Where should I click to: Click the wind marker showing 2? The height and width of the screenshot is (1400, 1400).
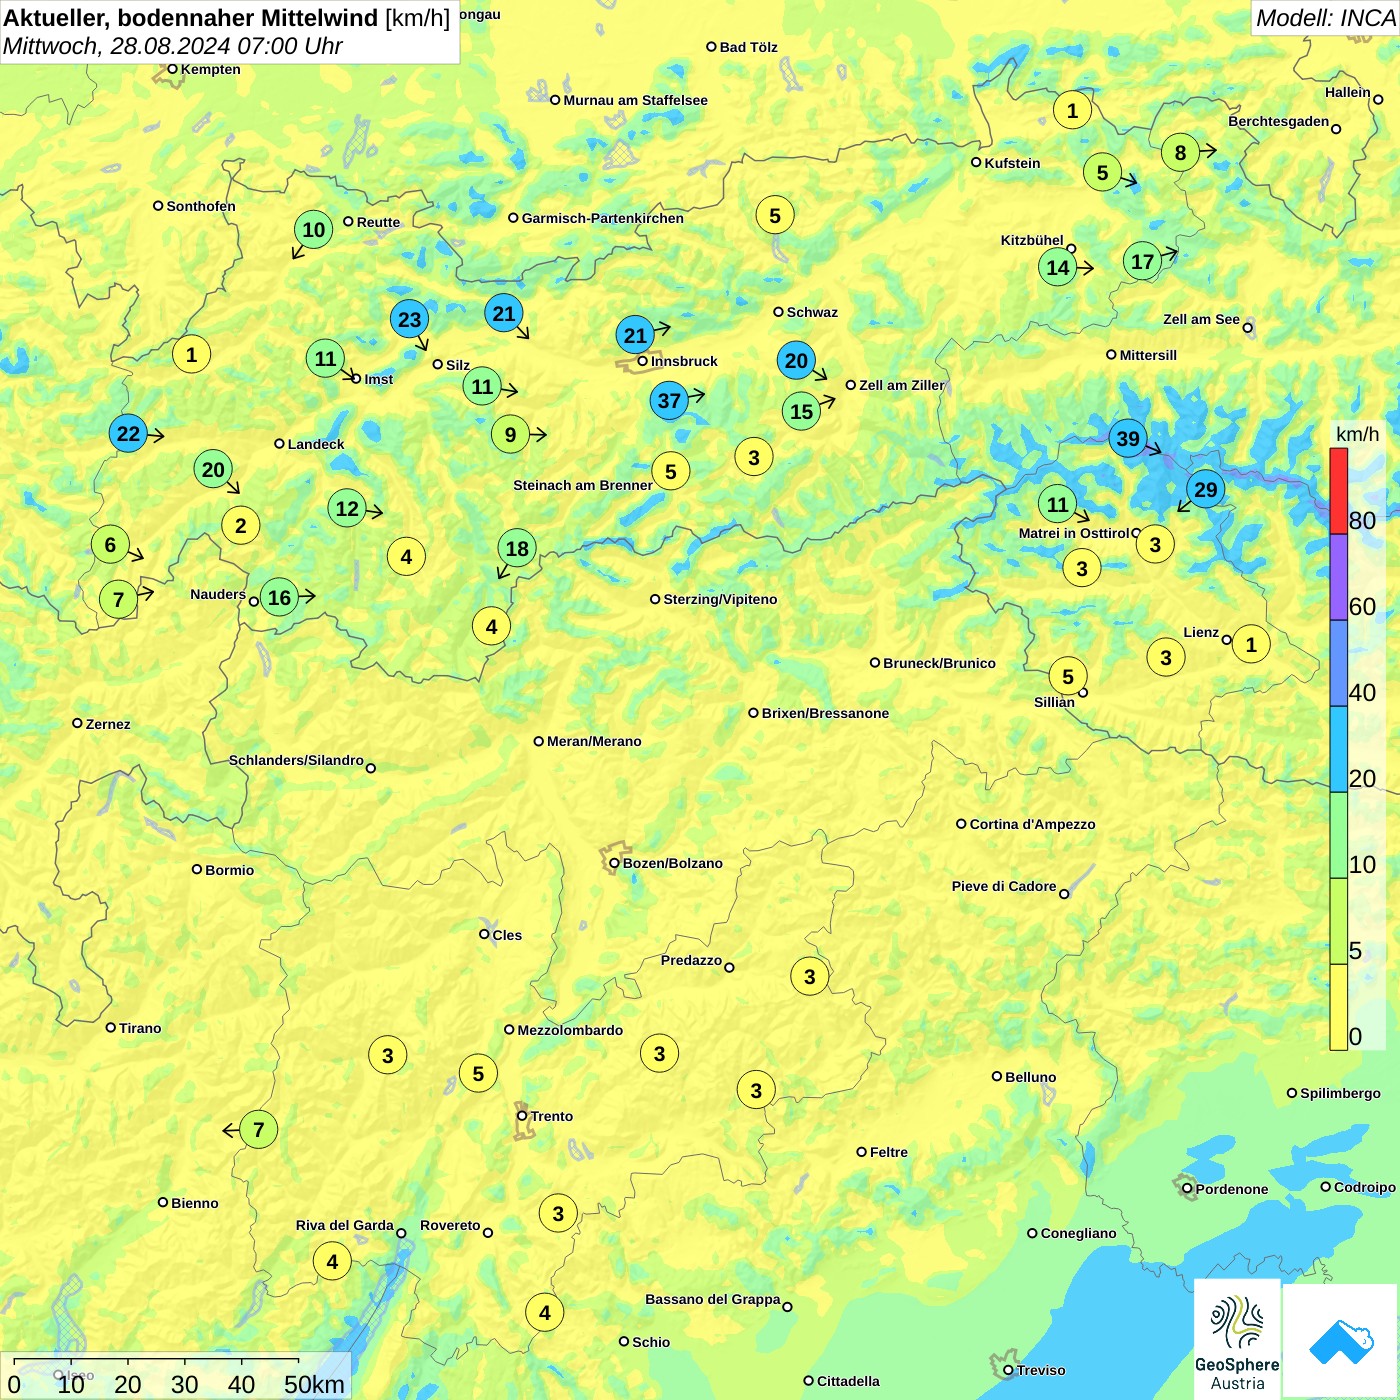coord(240,525)
